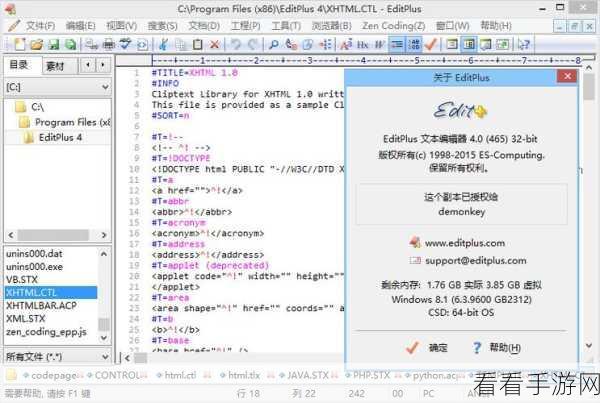Screen dimensions: 600x403
Task: Click the printer icon to print
Action: coord(109,44)
